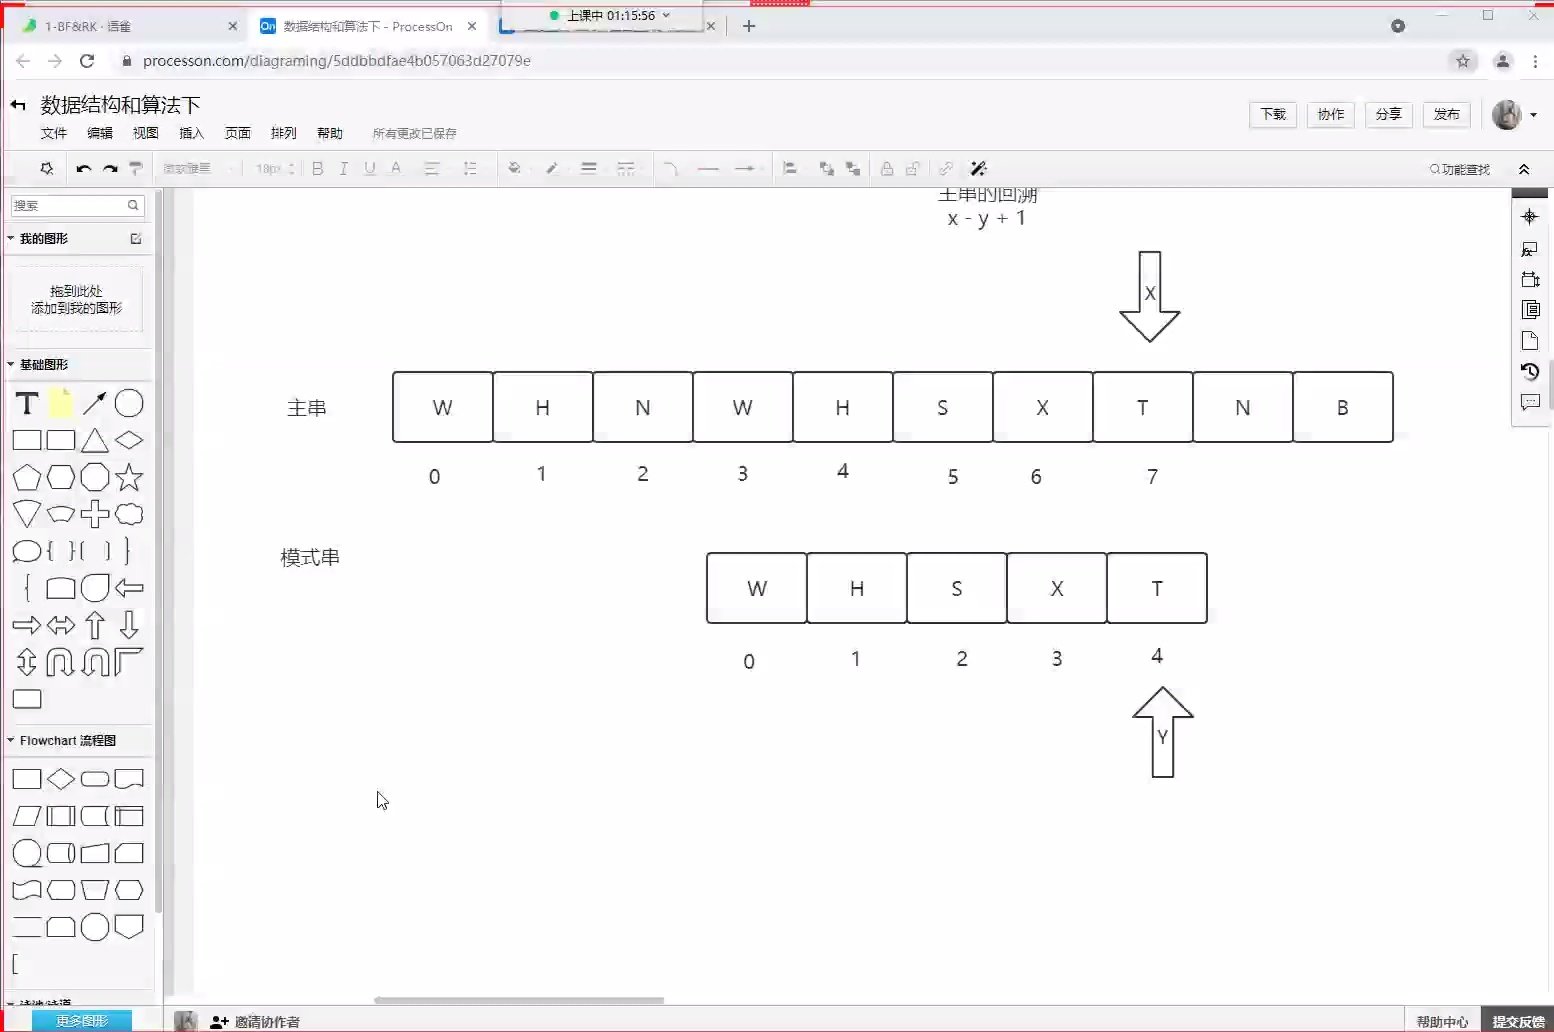Select the star shape in 基础图形
This screenshot has height=1032, width=1554.
pyautogui.click(x=129, y=477)
